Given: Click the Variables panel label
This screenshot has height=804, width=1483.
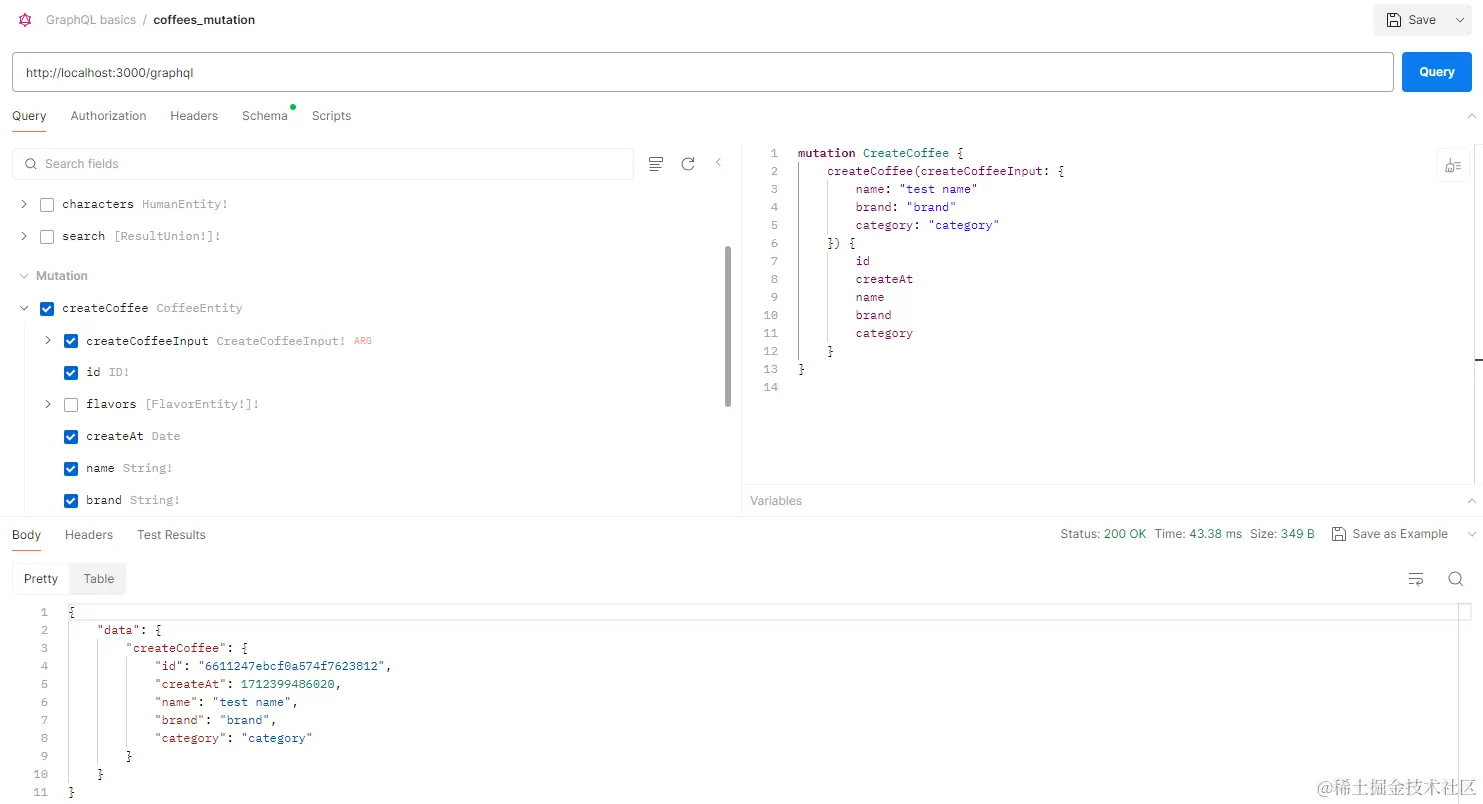Looking at the screenshot, I should pyautogui.click(x=776, y=501).
